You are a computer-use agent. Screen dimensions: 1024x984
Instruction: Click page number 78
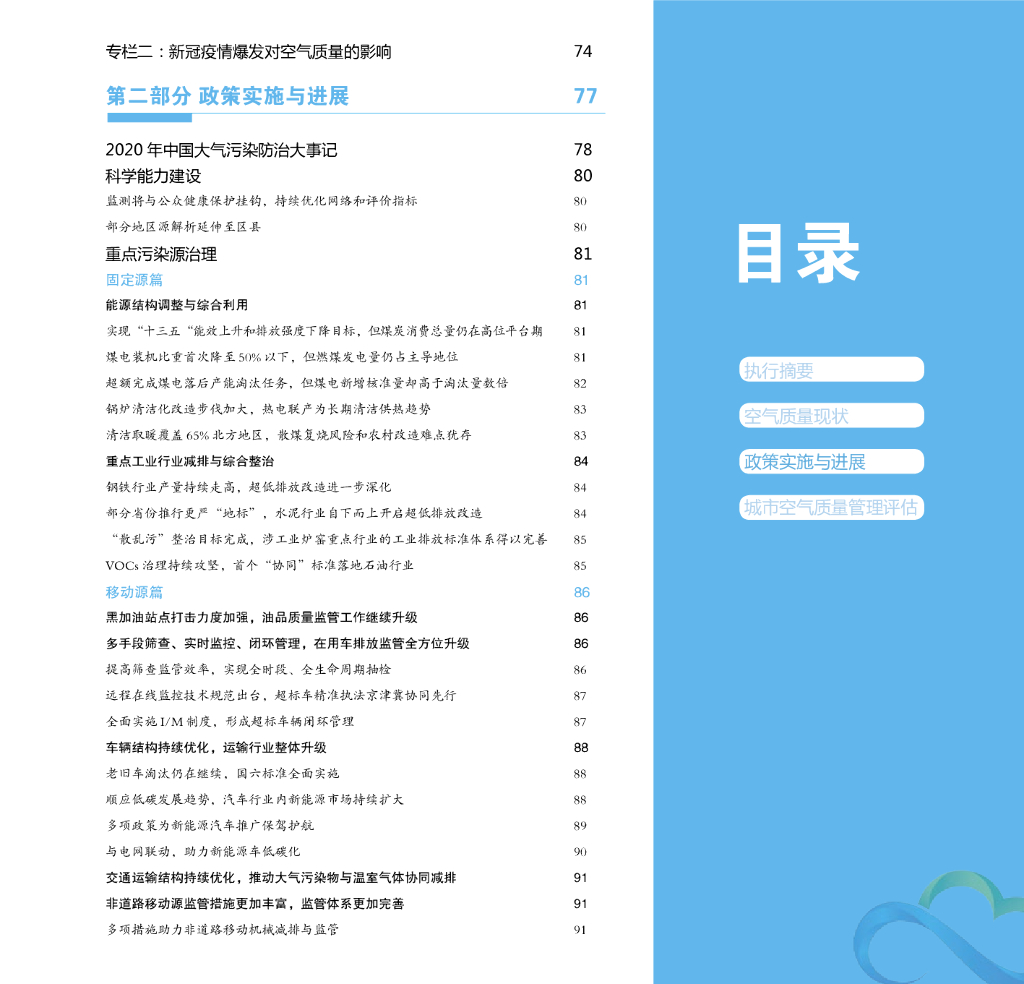(x=583, y=150)
